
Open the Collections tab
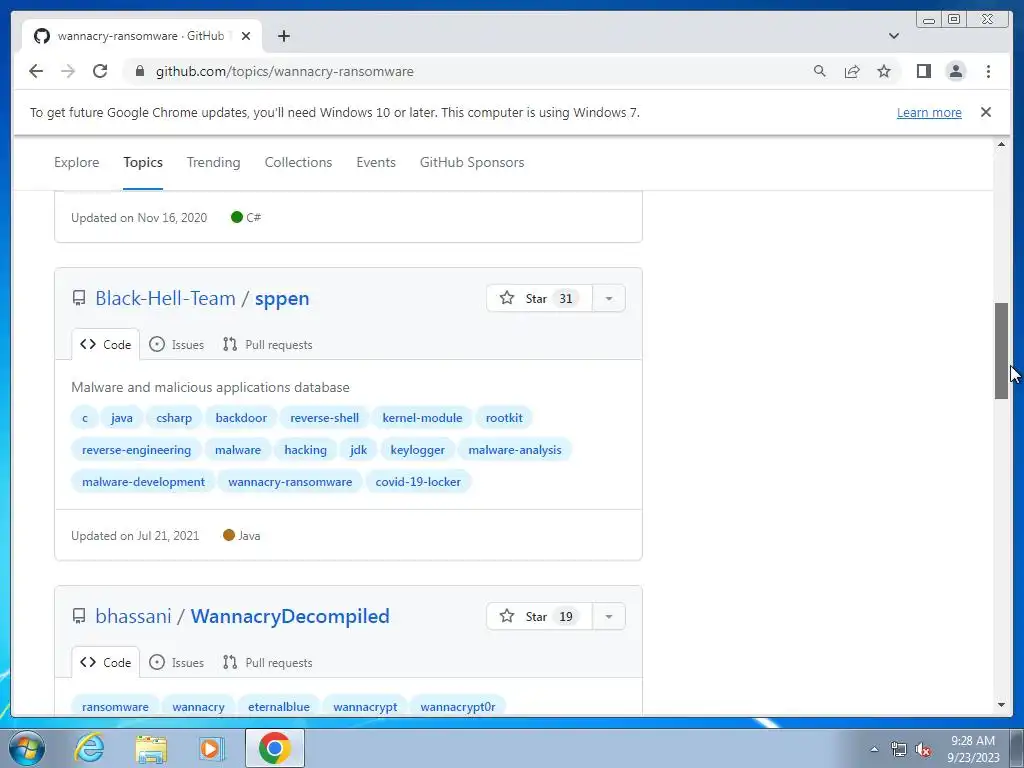coord(298,163)
